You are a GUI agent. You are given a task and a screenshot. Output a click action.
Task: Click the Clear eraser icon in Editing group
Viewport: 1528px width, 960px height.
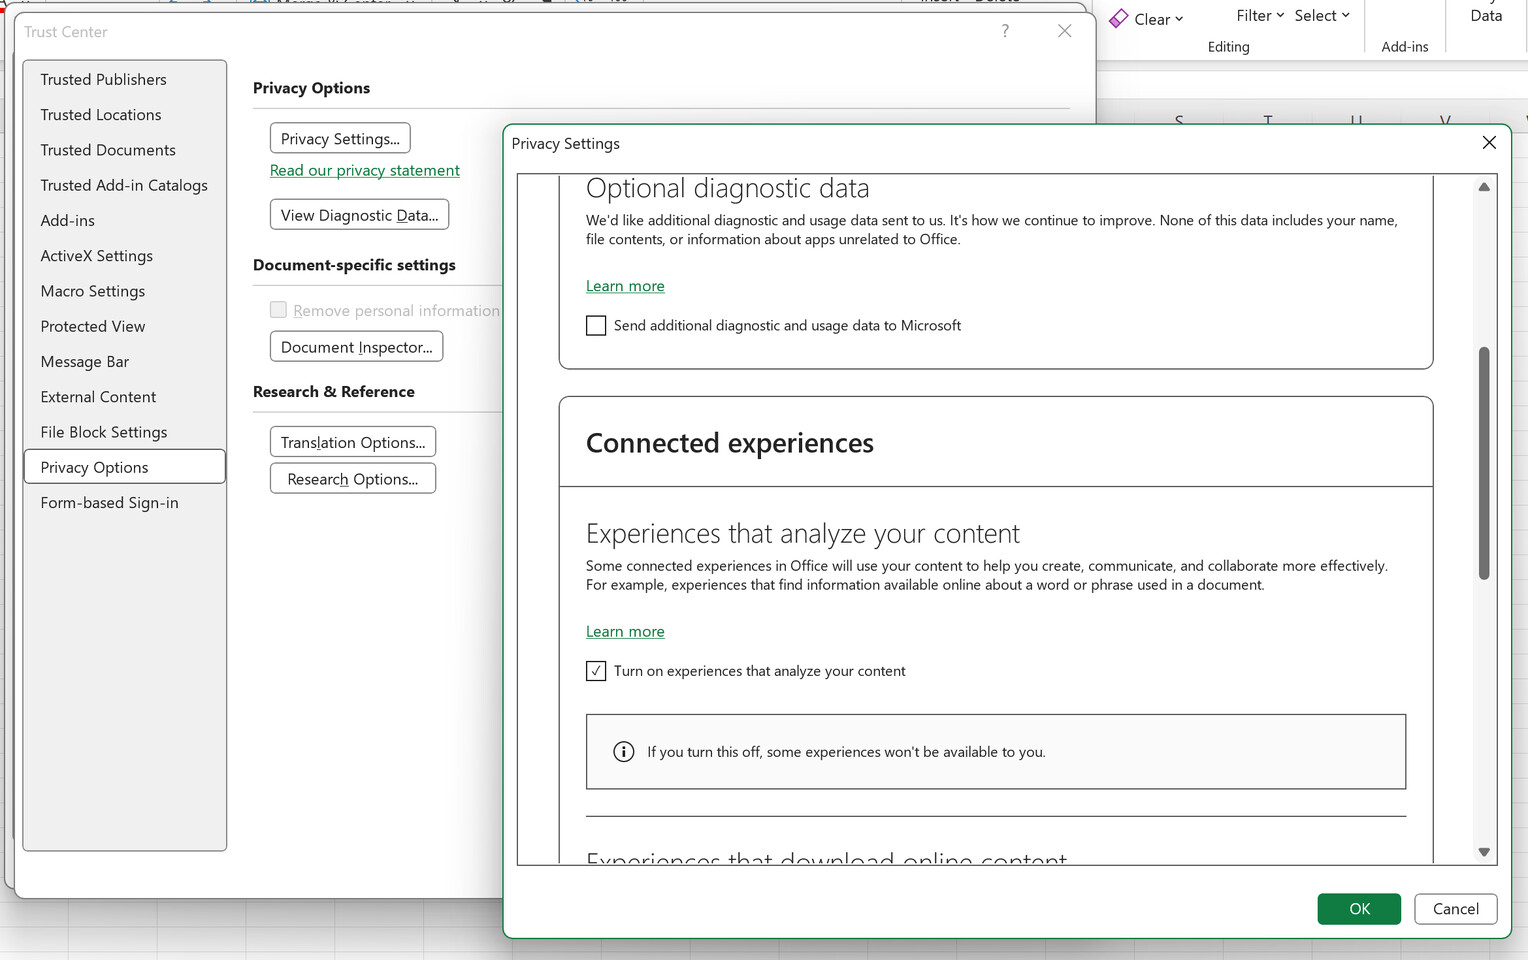coord(1119,19)
